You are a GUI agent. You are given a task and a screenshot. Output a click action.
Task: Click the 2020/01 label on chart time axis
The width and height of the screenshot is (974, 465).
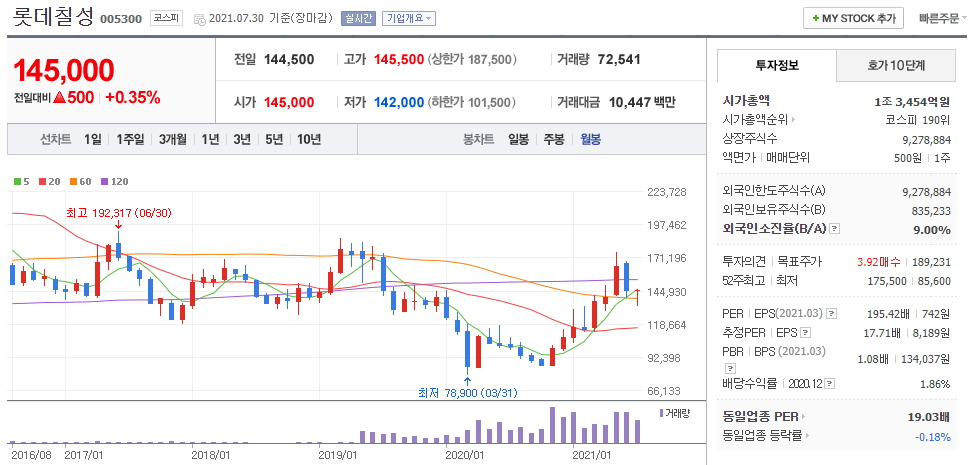coord(465,454)
